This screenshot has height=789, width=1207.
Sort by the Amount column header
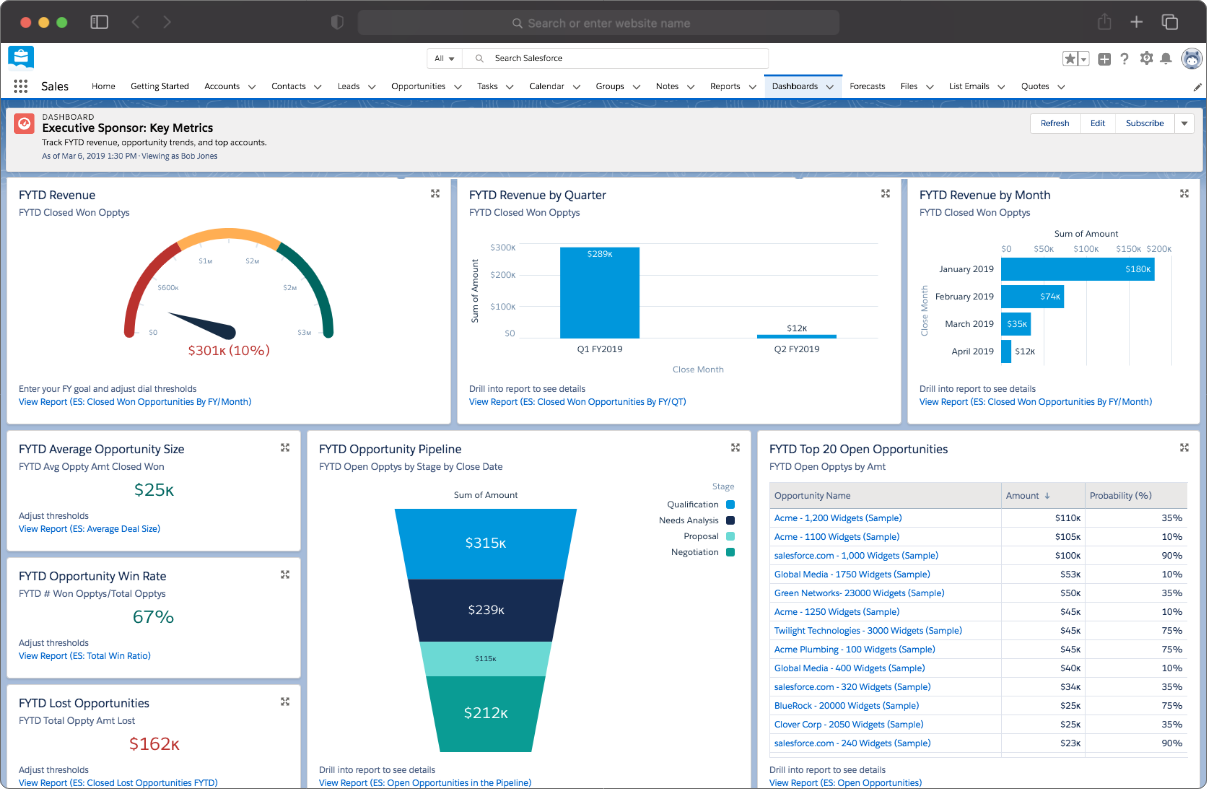click(1043, 495)
